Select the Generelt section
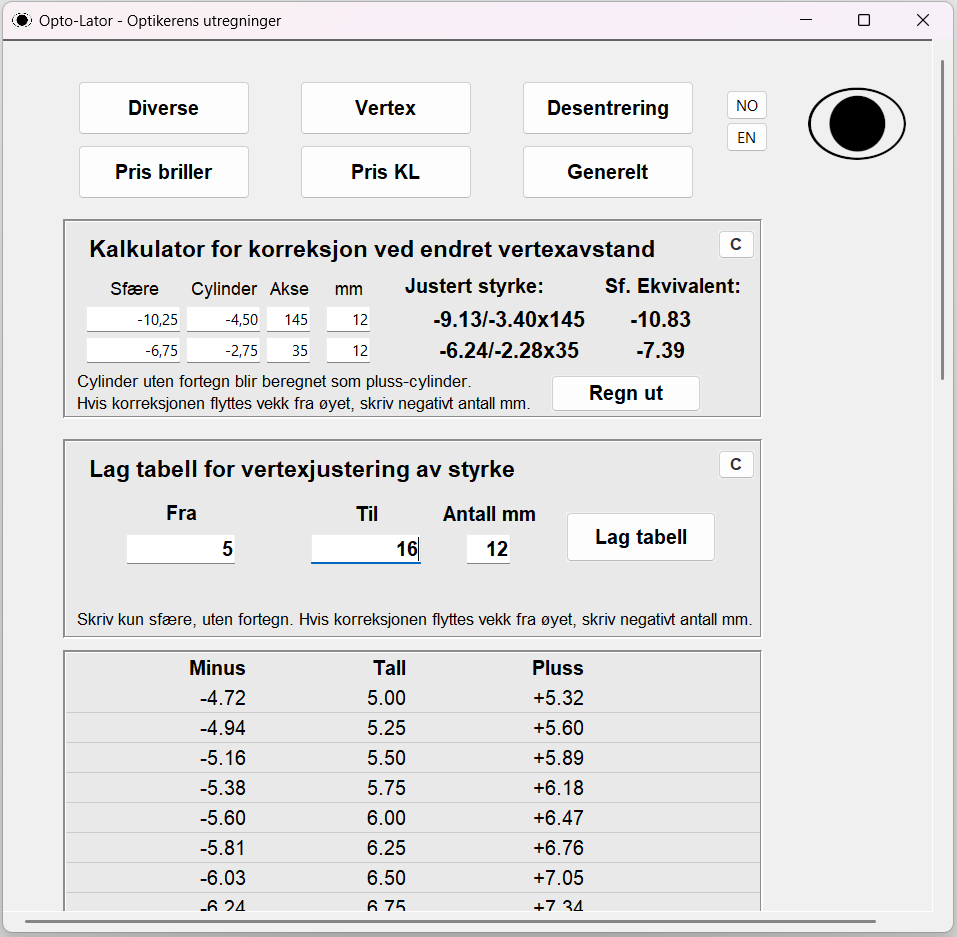Viewport: 957px width, 937px height. tap(607, 172)
